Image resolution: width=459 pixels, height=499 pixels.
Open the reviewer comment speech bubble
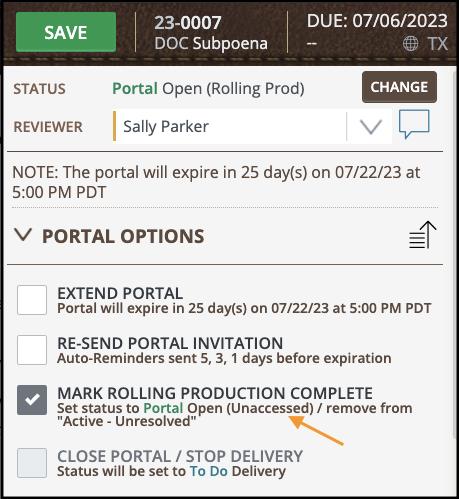[414, 124]
